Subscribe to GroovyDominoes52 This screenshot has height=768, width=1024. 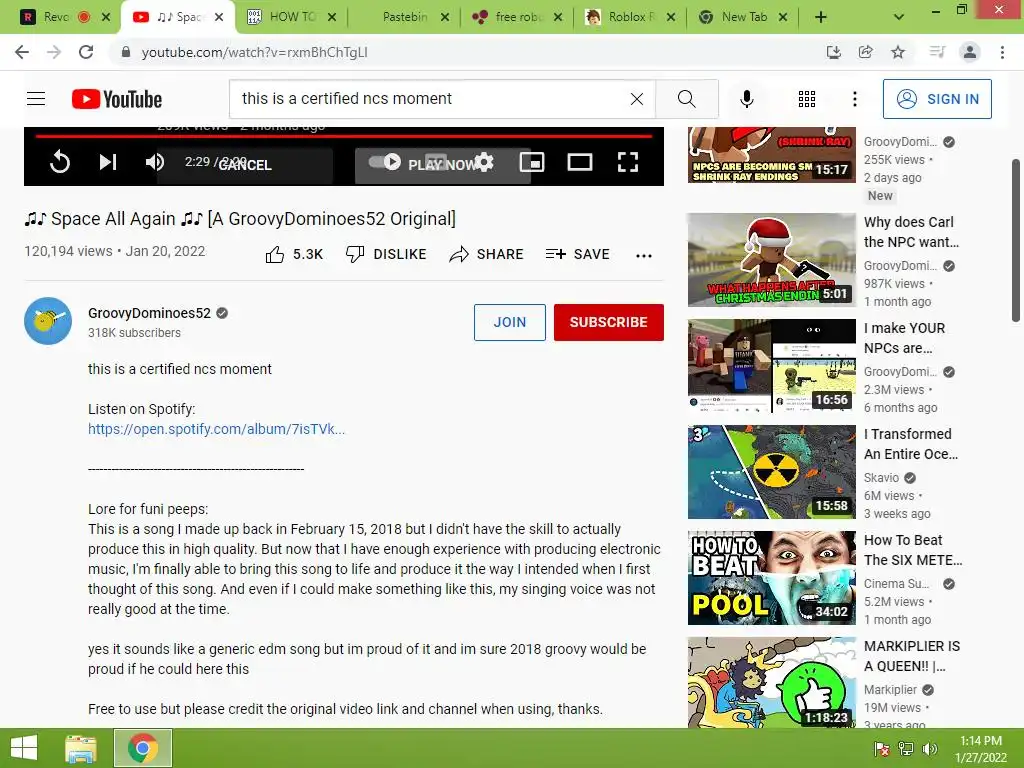point(609,322)
